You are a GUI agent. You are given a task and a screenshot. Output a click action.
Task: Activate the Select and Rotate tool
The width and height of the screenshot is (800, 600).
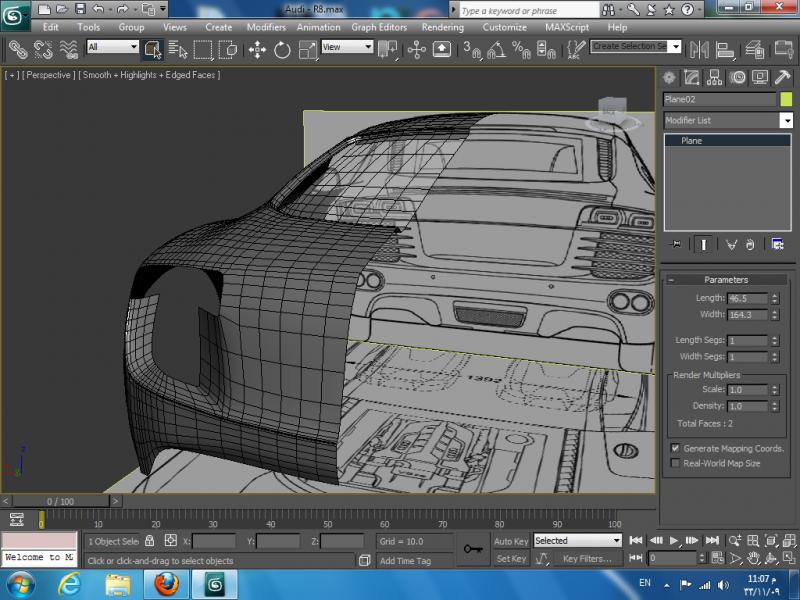click(x=282, y=49)
